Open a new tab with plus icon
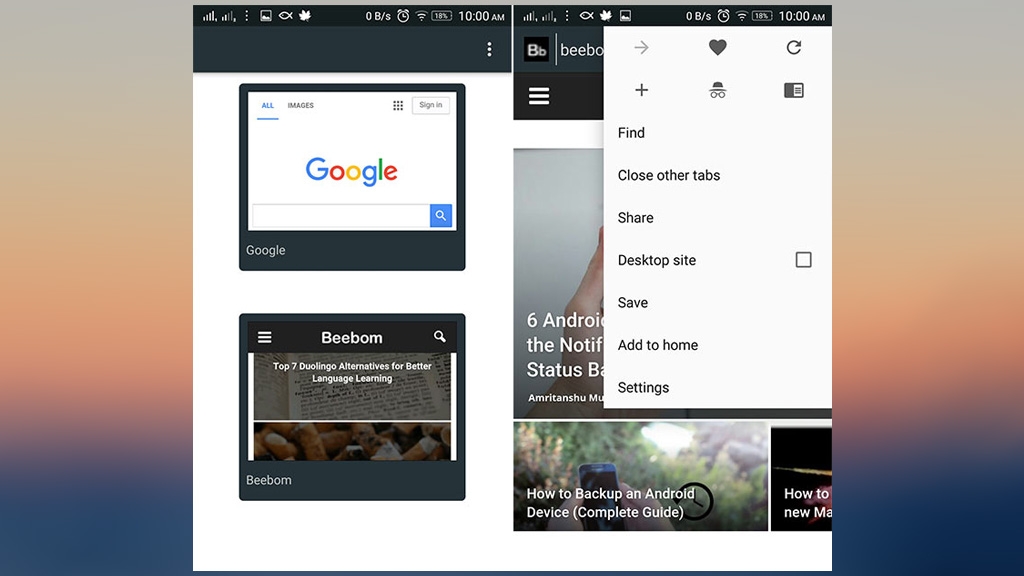1024x576 pixels. (x=641, y=90)
